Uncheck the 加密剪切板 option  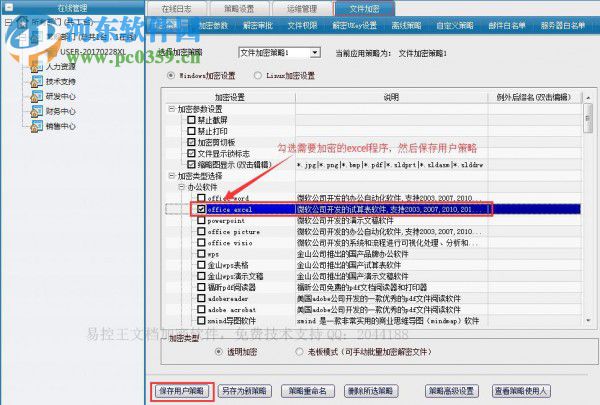point(191,142)
